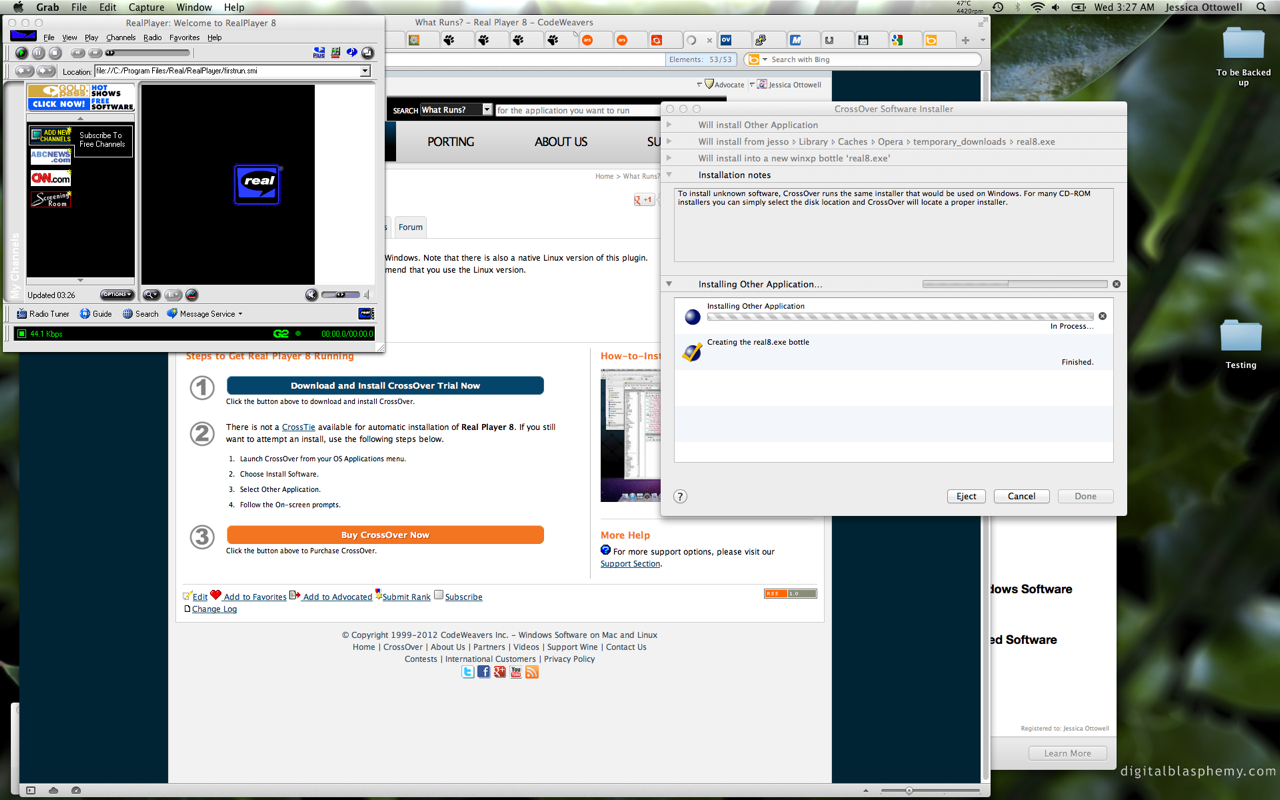Click Download and Install CrossOver Trial Now
The height and width of the screenshot is (800, 1280).
tap(385, 386)
